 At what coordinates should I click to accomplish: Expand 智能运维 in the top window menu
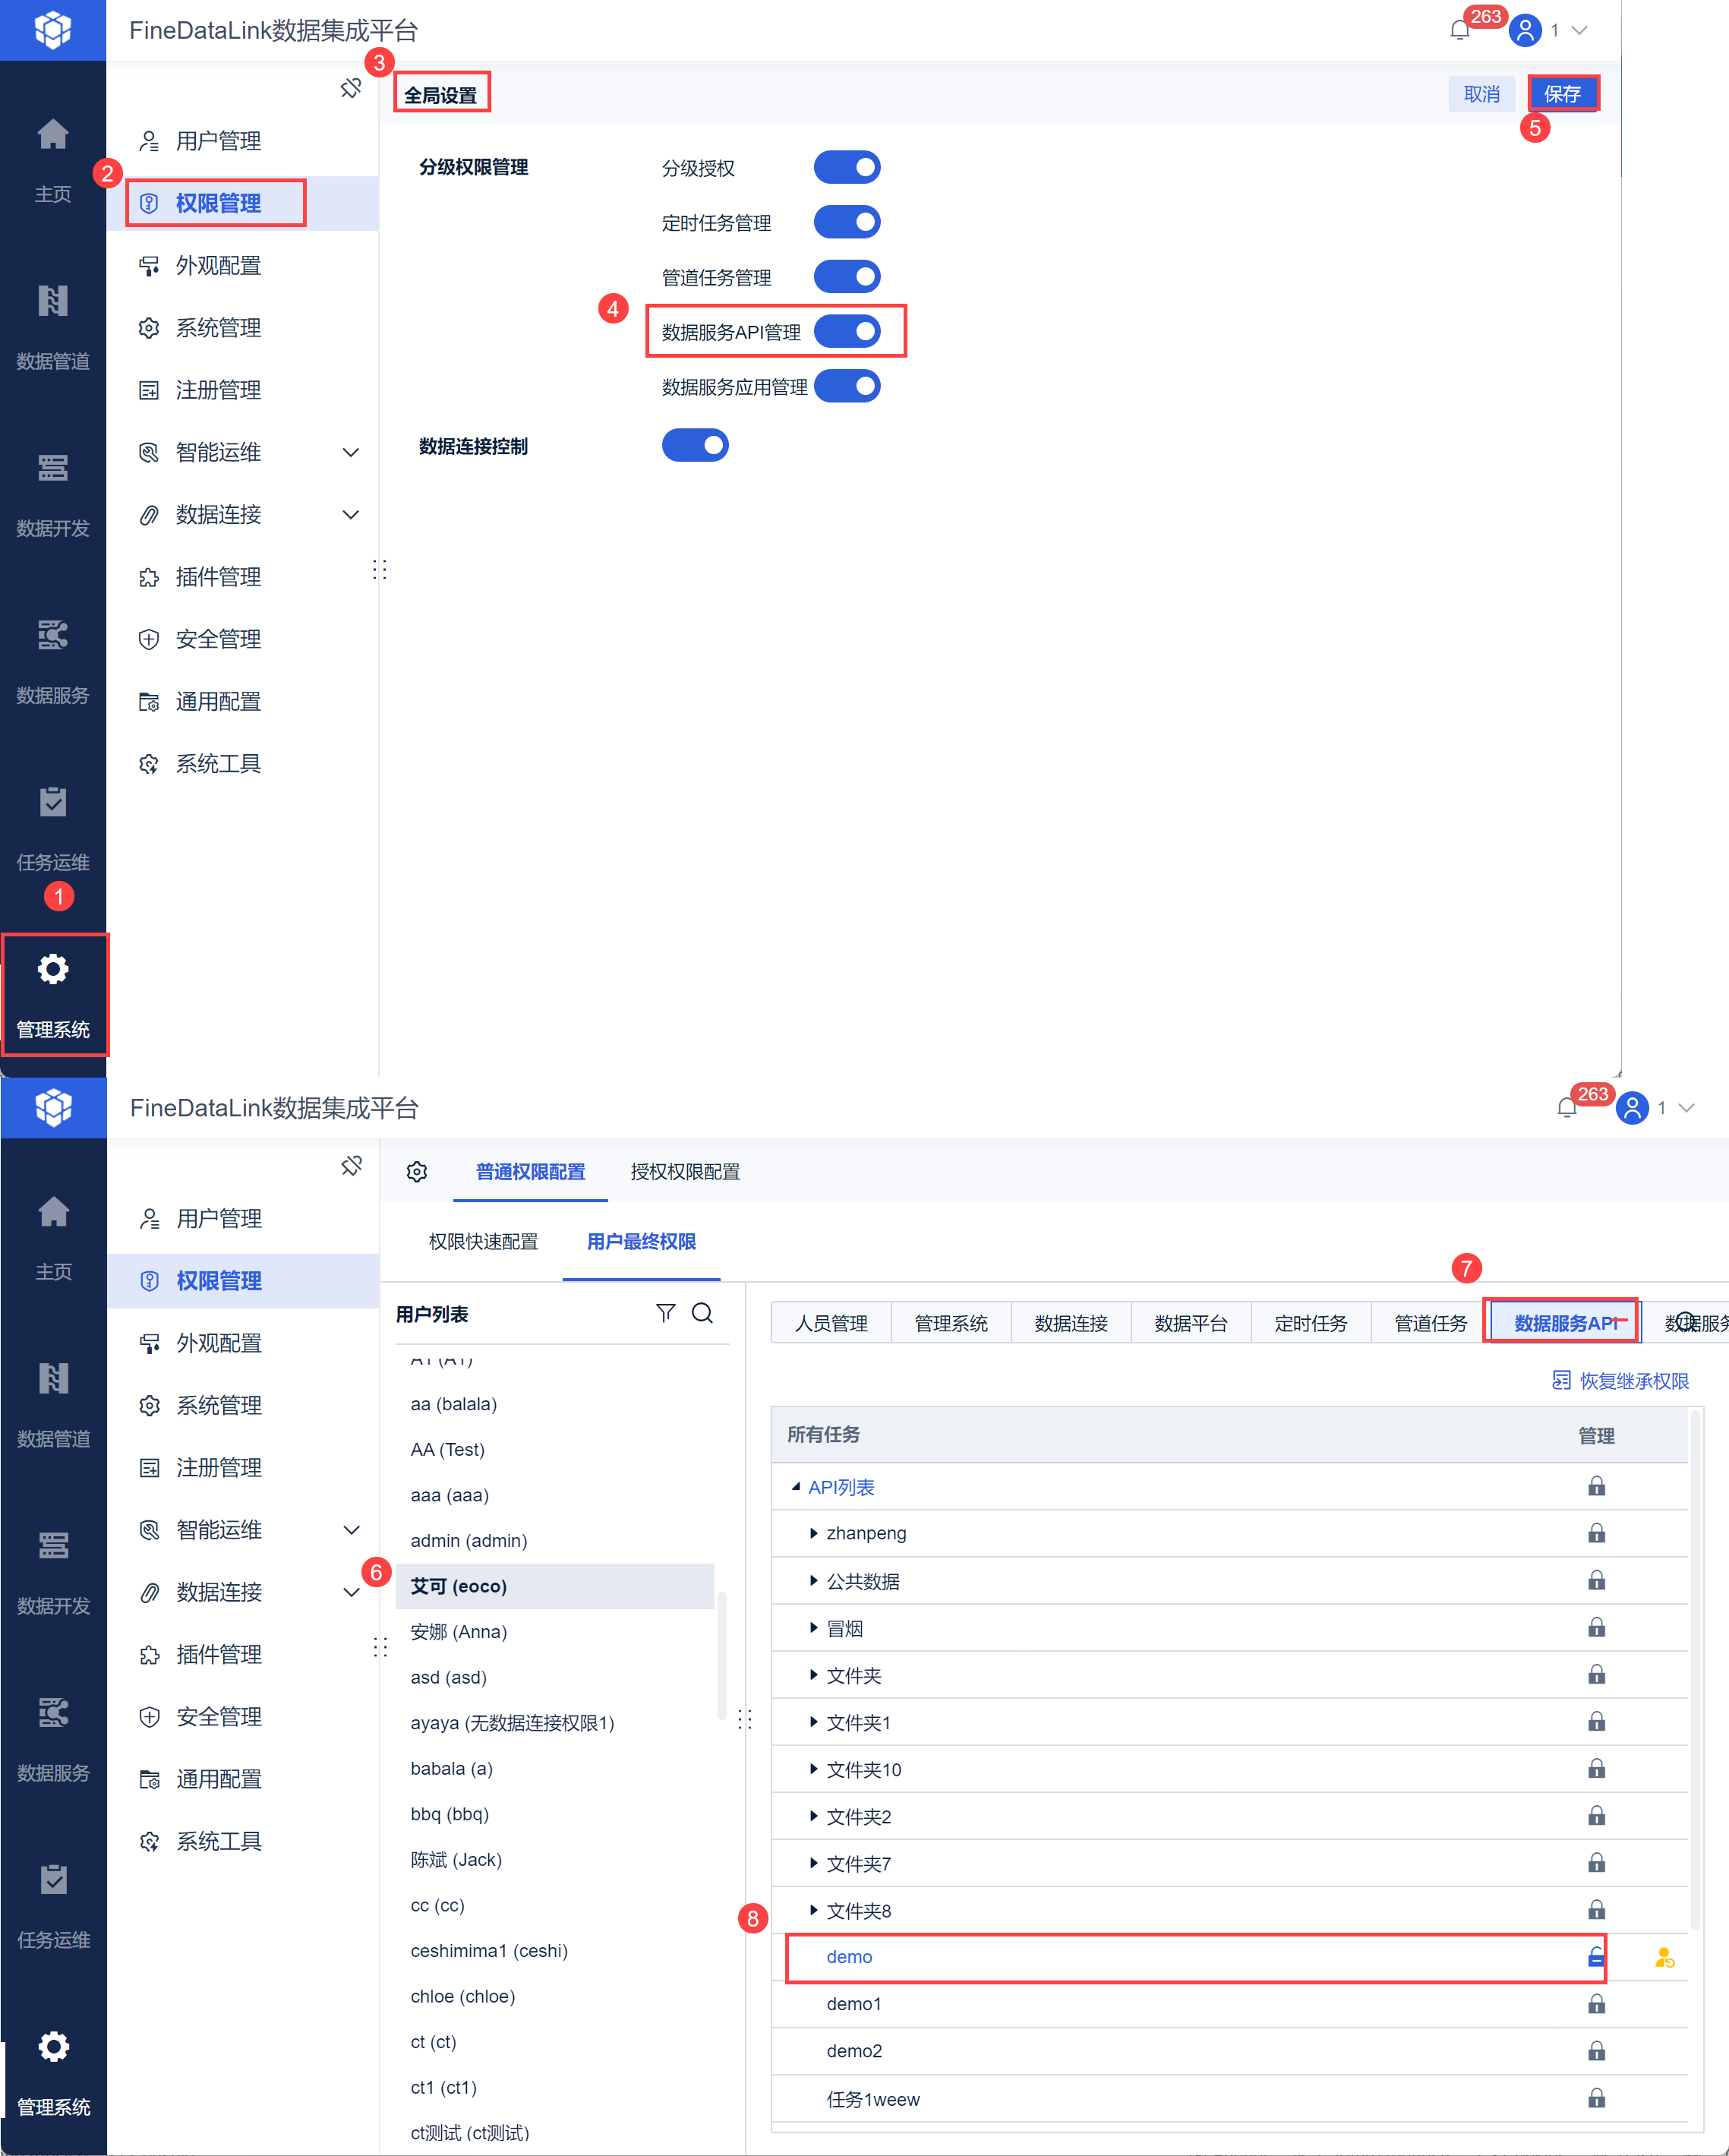click(x=351, y=453)
